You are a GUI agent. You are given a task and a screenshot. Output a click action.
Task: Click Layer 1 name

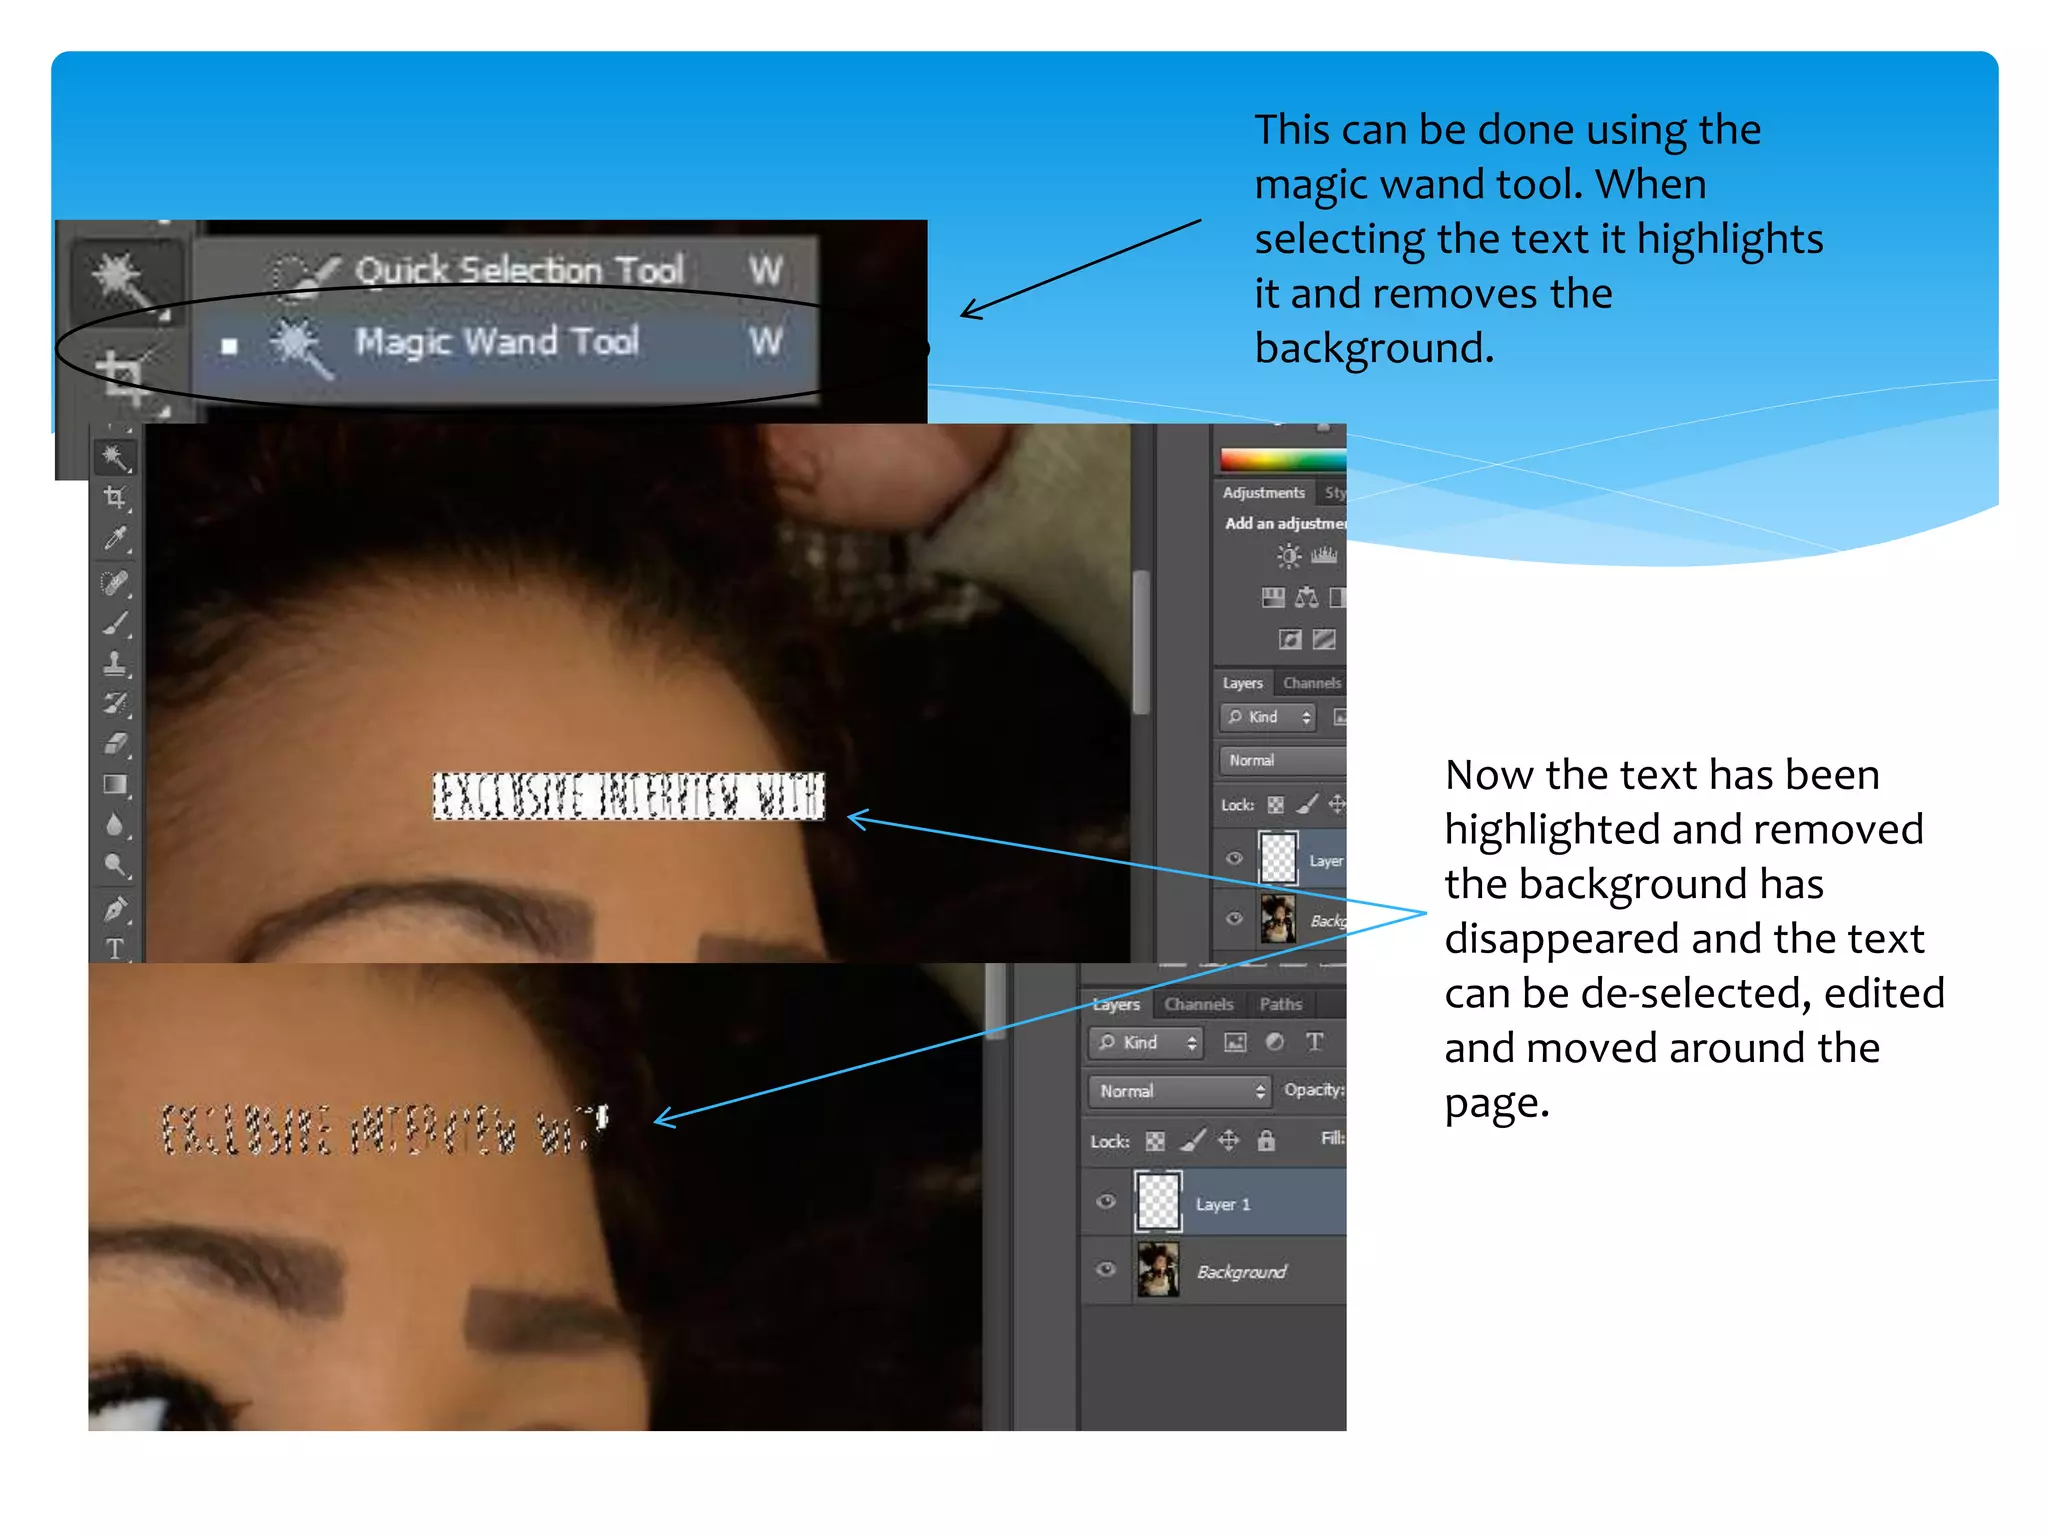pos(1222,1205)
